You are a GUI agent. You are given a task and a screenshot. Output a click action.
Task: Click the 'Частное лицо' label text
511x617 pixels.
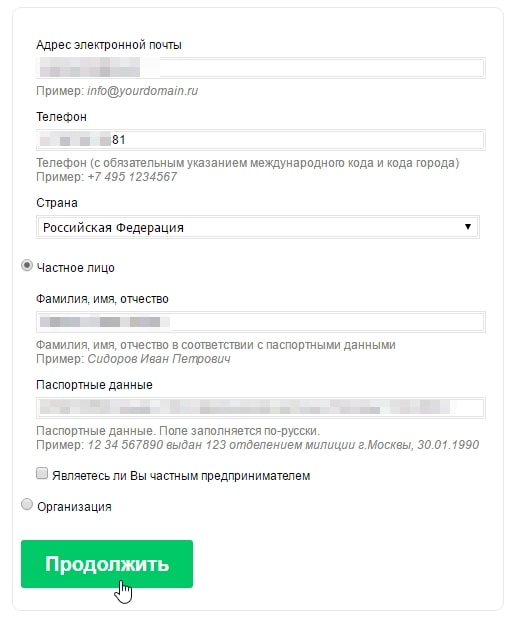click(76, 268)
